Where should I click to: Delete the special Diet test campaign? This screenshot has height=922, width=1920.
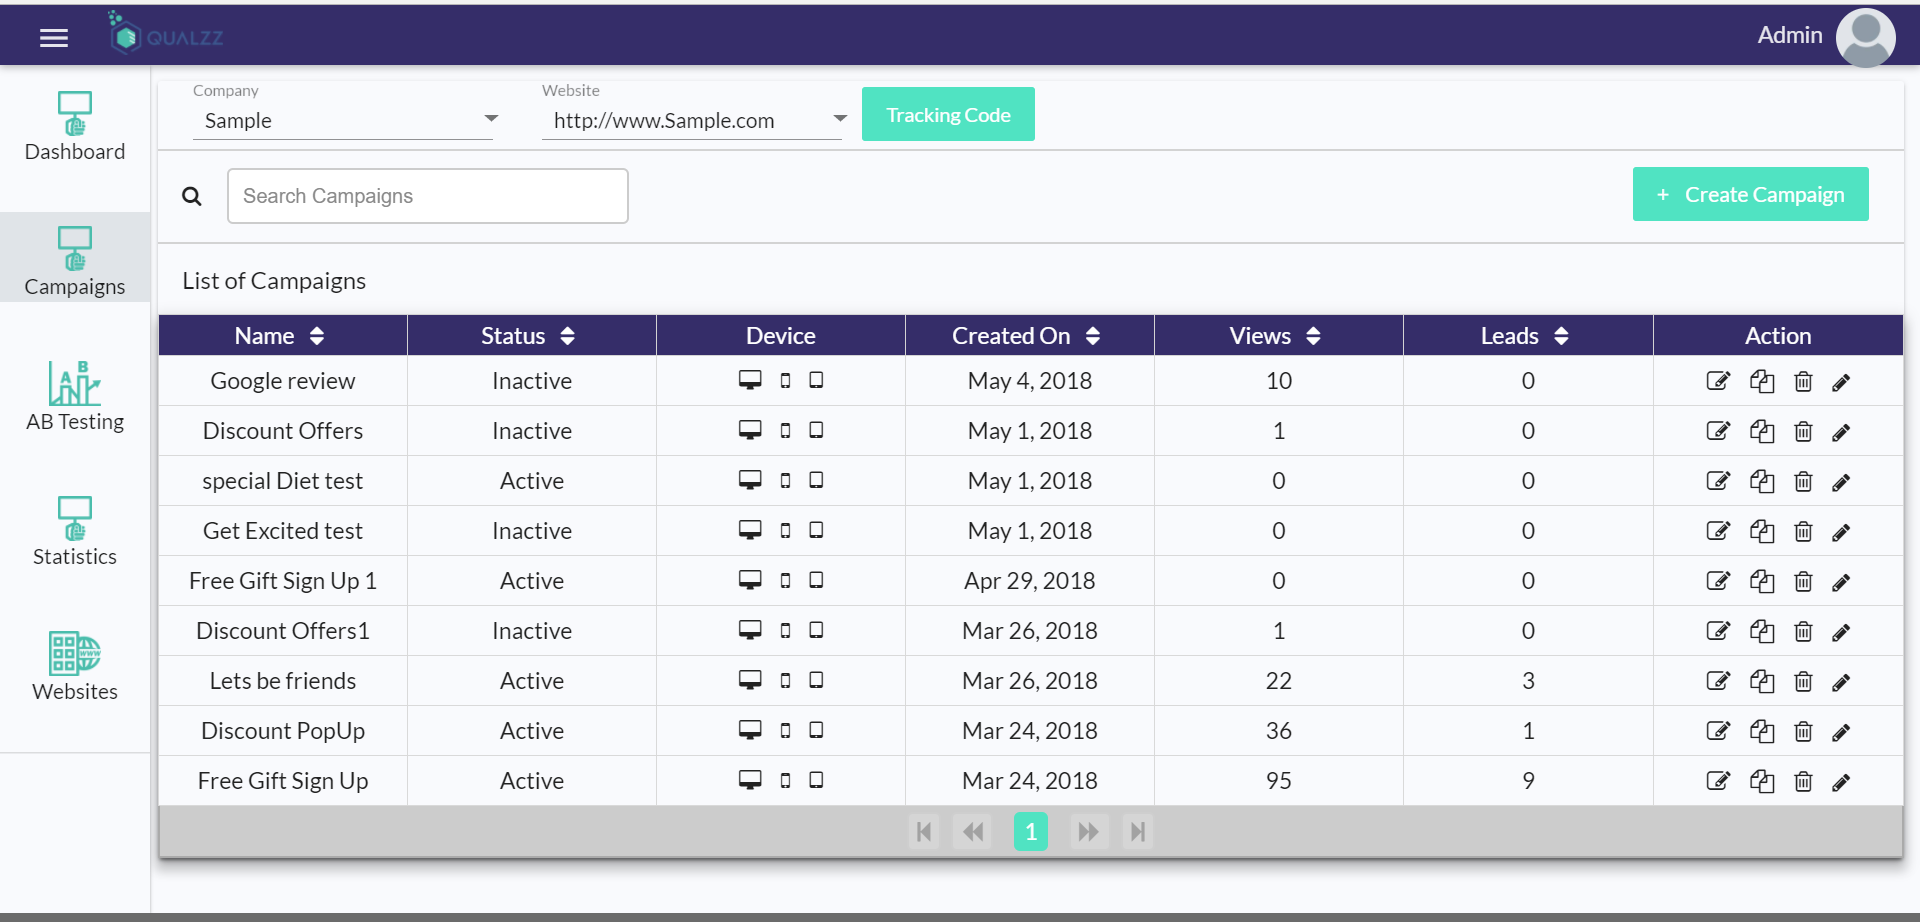1803,481
